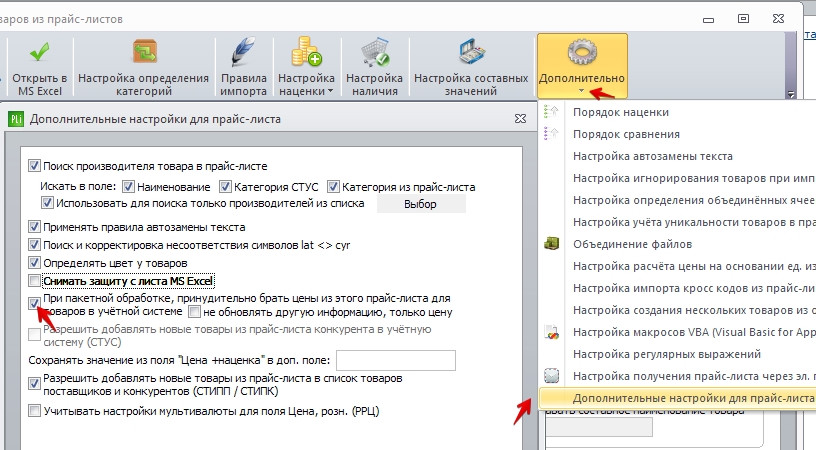
Task: Toggle detect product color checkbox
Action: pos(34,263)
